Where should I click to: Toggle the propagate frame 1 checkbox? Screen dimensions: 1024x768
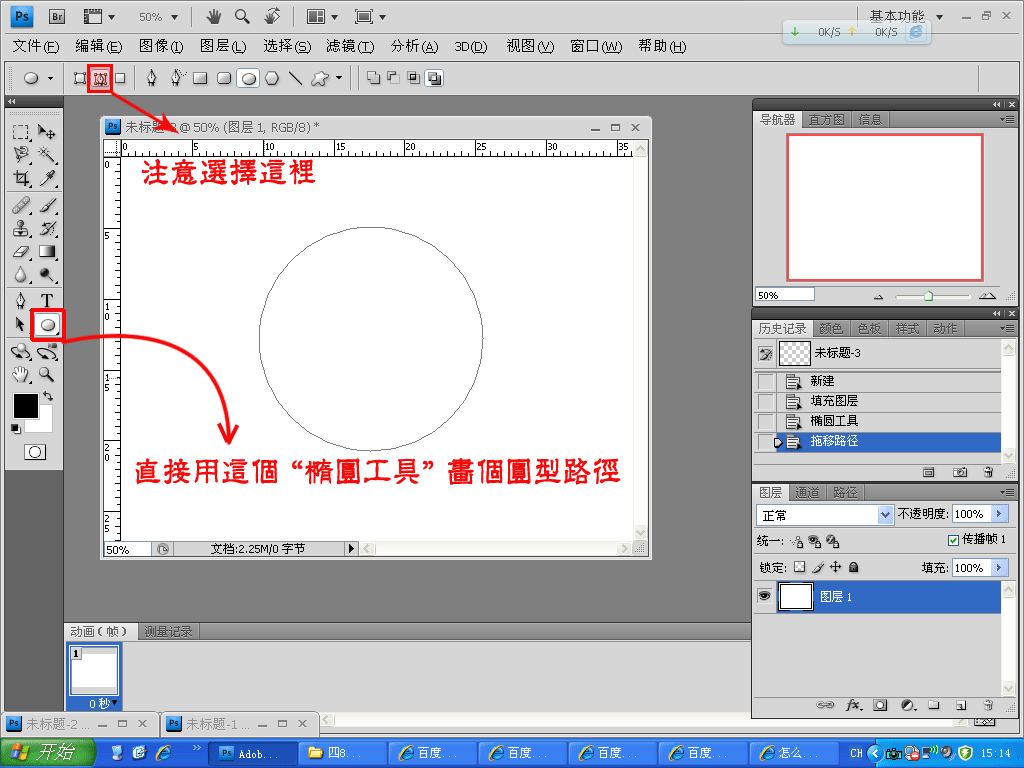pyautogui.click(x=953, y=540)
